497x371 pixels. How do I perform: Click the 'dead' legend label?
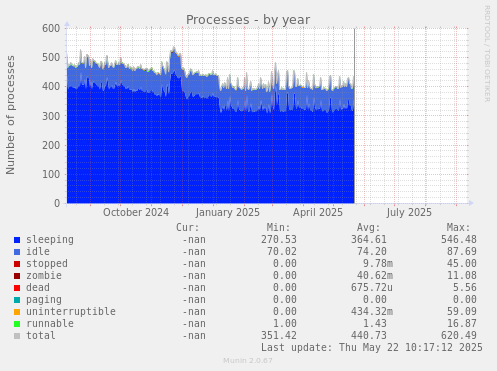coord(38,288)
